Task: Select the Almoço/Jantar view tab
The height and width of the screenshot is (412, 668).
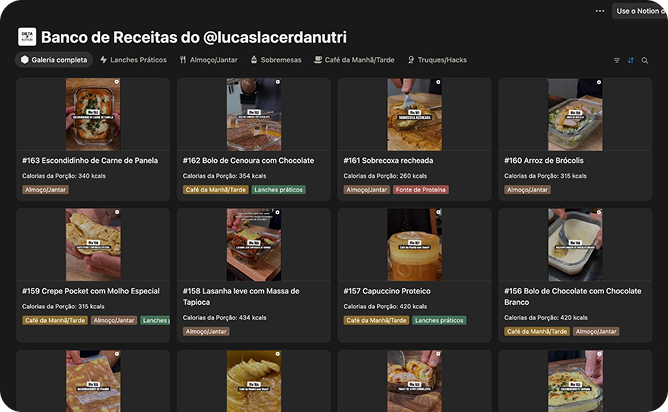Action: tap(208, 60)
